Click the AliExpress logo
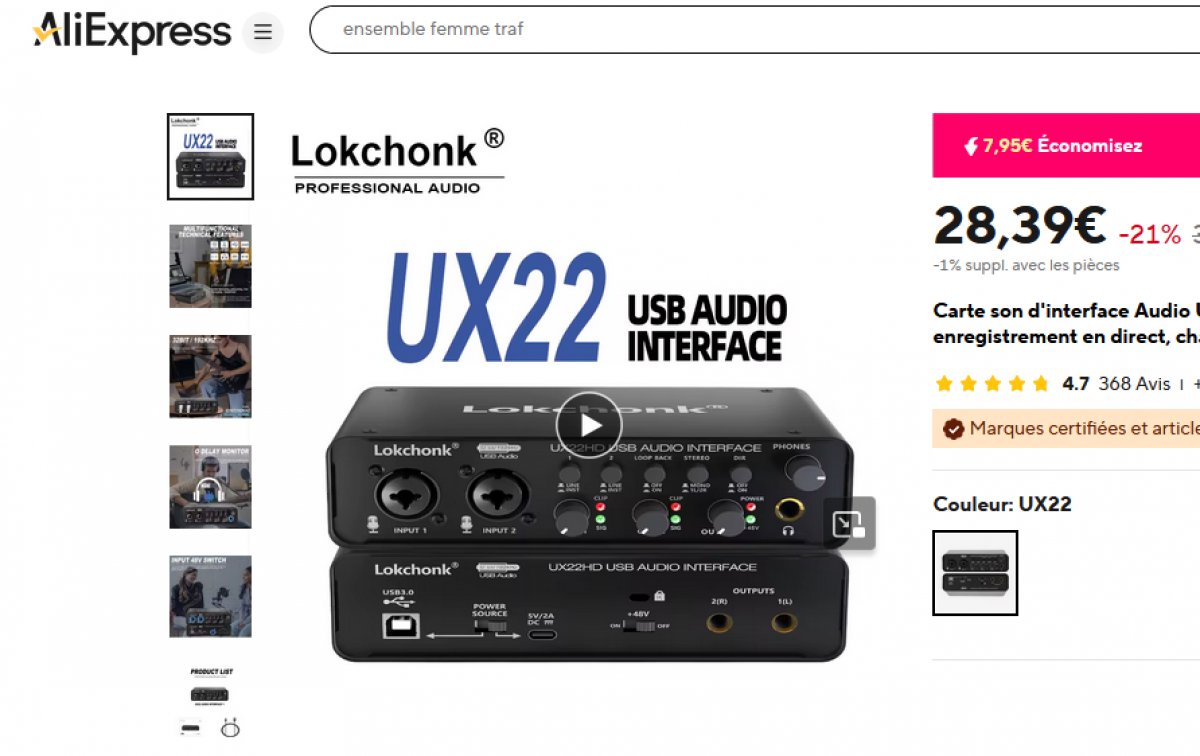The image size is (1200, 756). pyautogui.click(x=132, y=32)
